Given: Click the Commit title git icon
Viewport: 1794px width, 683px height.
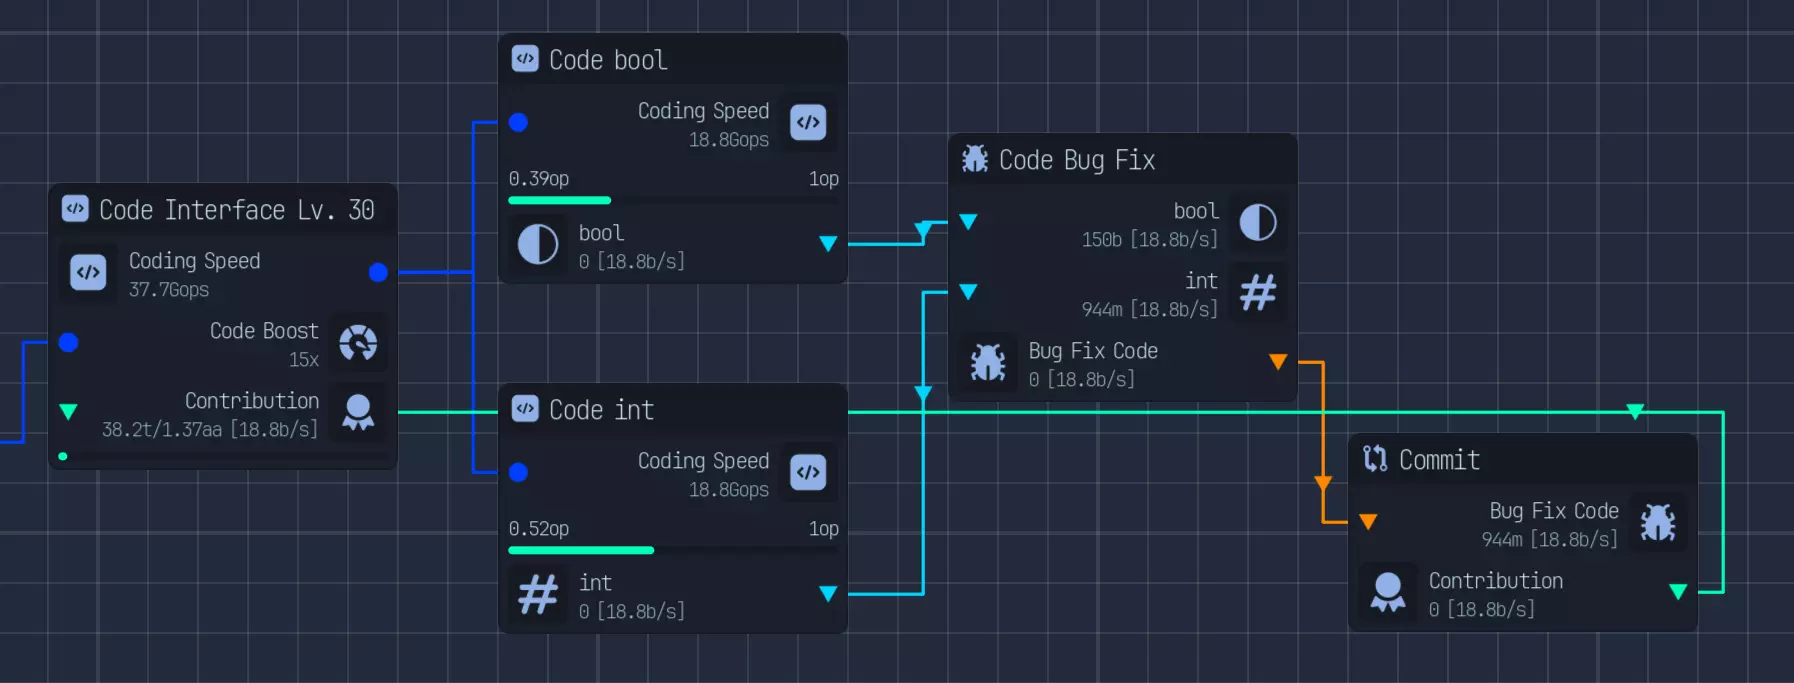Looking at the screenshot, I should point(1375,458).
